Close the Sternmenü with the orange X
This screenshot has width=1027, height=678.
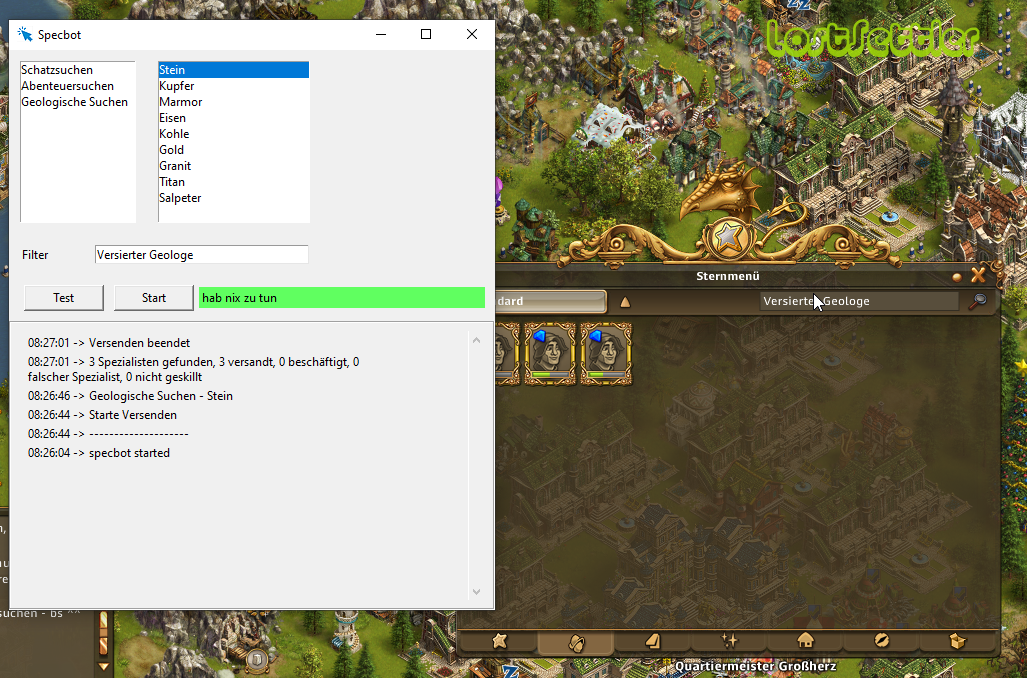[x=978, y=276]
